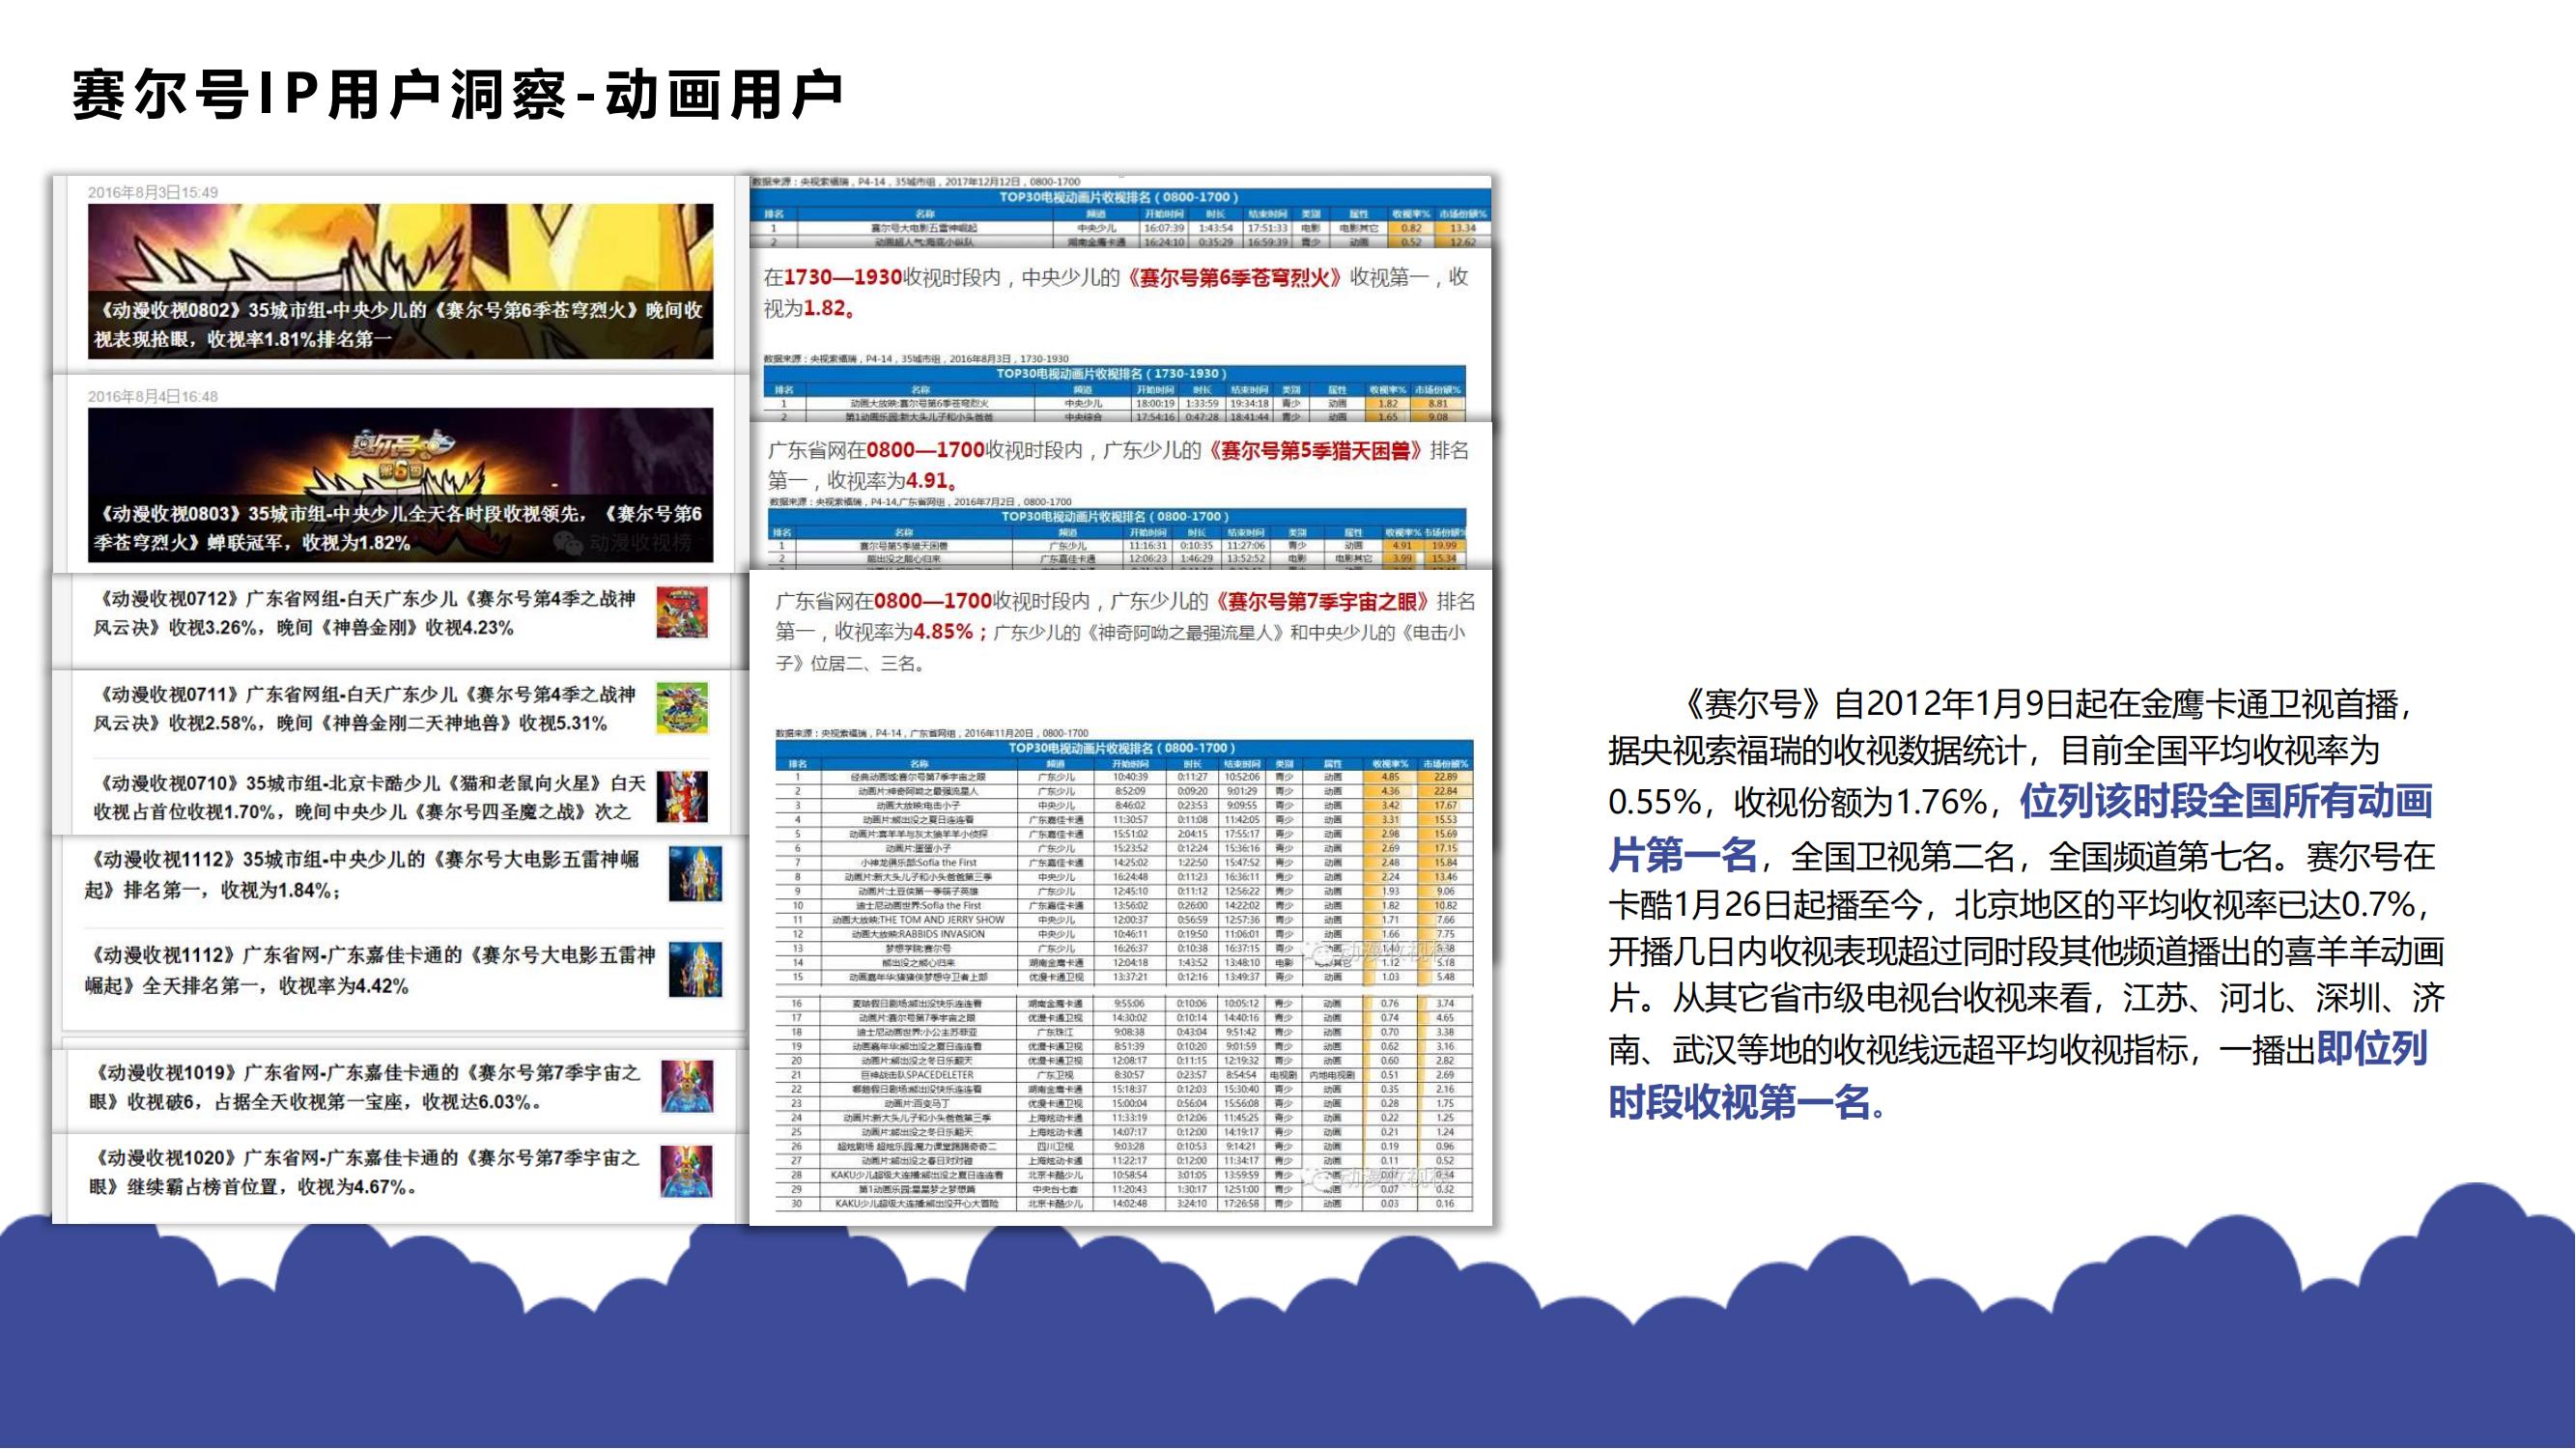Select the timestamp 2016年8月4日16:48
Viewport: 2576px width, 1449px height.
click(x=153, y=396)
